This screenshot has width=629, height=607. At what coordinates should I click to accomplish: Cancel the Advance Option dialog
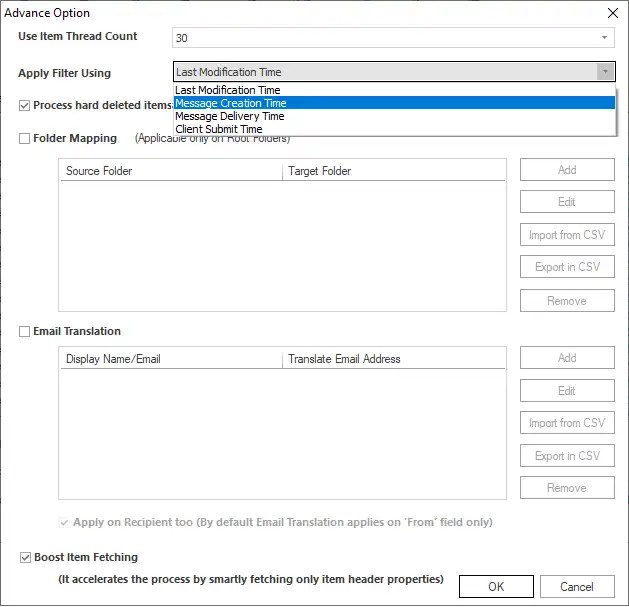(577, 587)
